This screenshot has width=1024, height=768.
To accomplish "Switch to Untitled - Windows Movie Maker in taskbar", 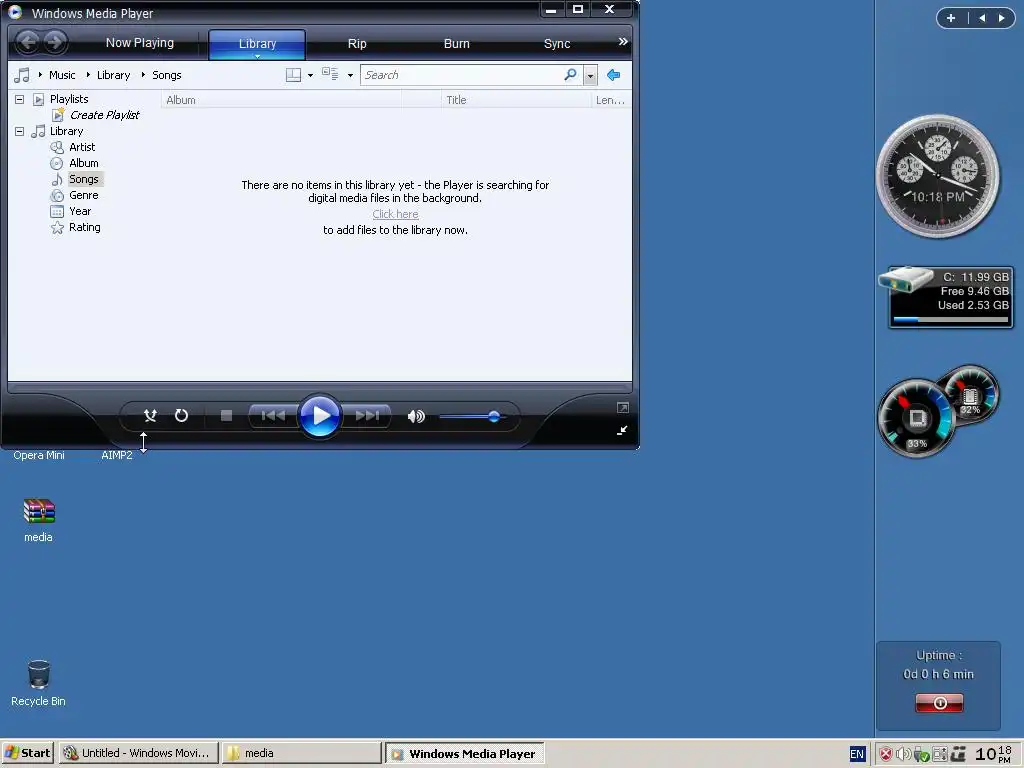I will click(x=138, y=753).
